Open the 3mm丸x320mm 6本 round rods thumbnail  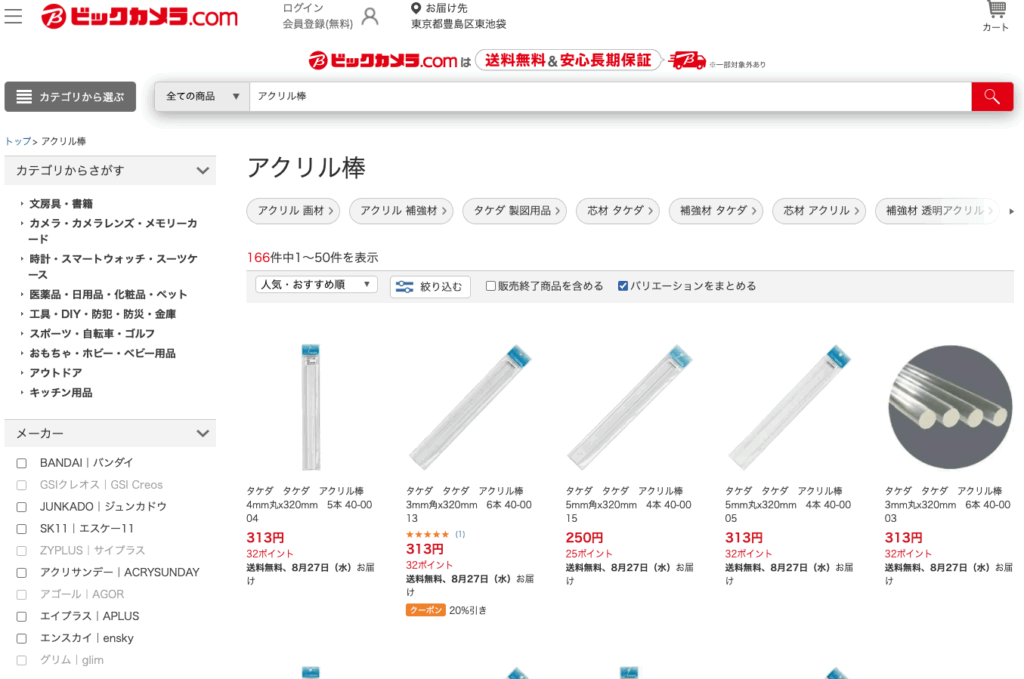click(x=950, y=407)
